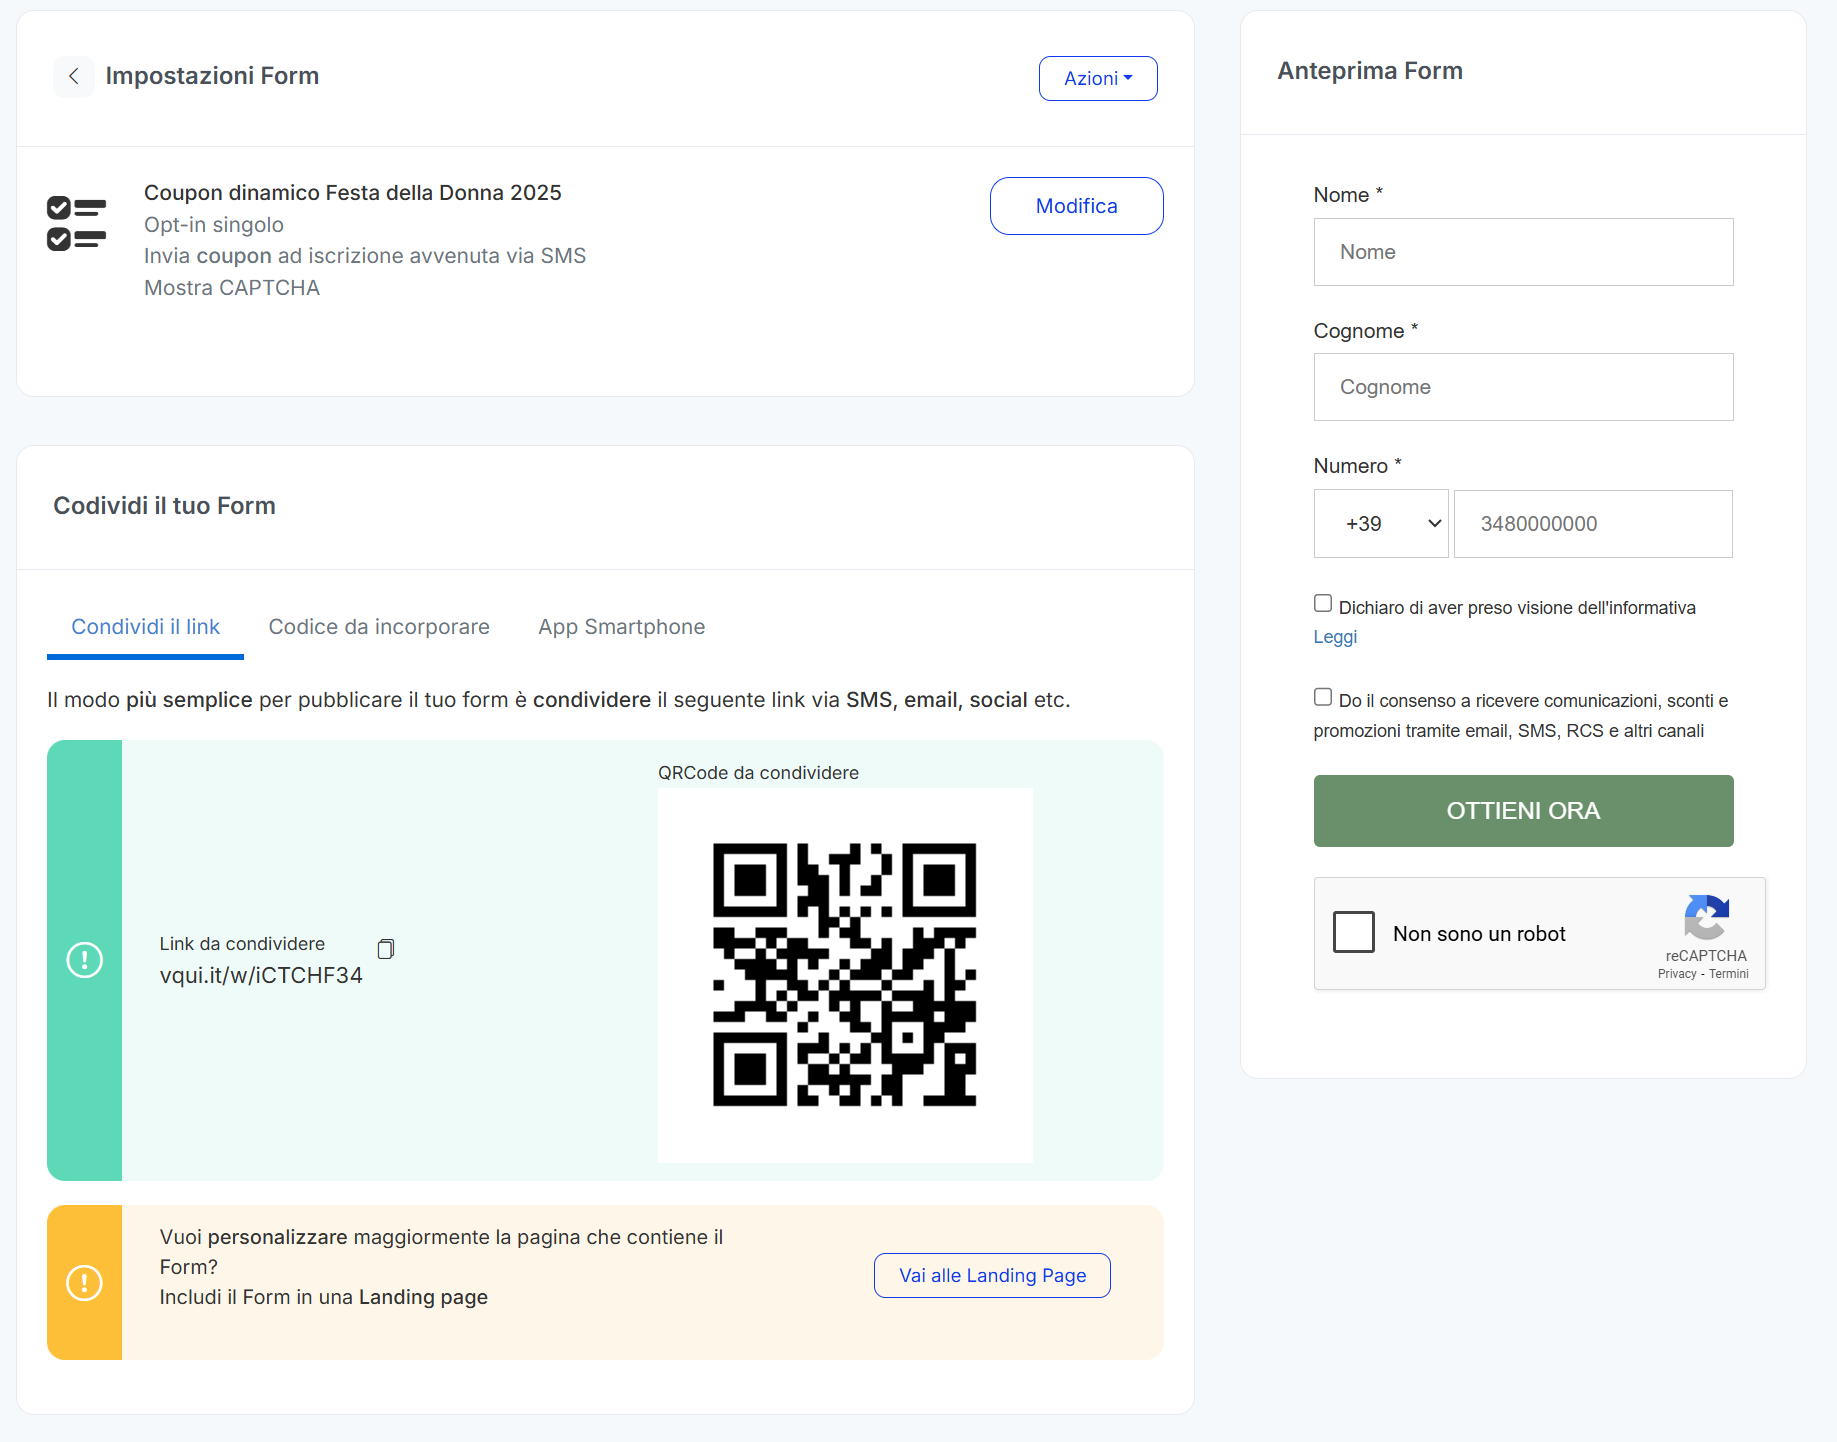Click the QR code image

[x=845, y=975]
